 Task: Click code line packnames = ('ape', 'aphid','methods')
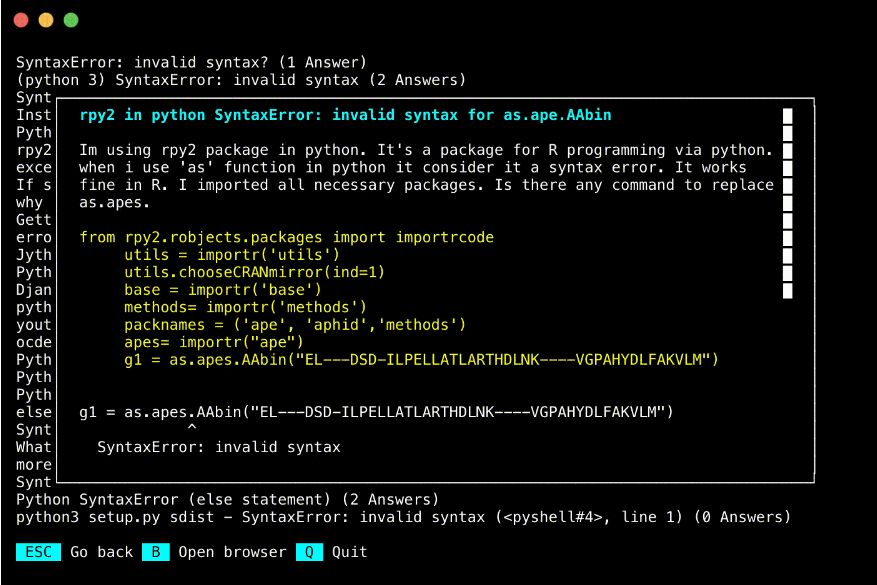(x=295, y=325)
